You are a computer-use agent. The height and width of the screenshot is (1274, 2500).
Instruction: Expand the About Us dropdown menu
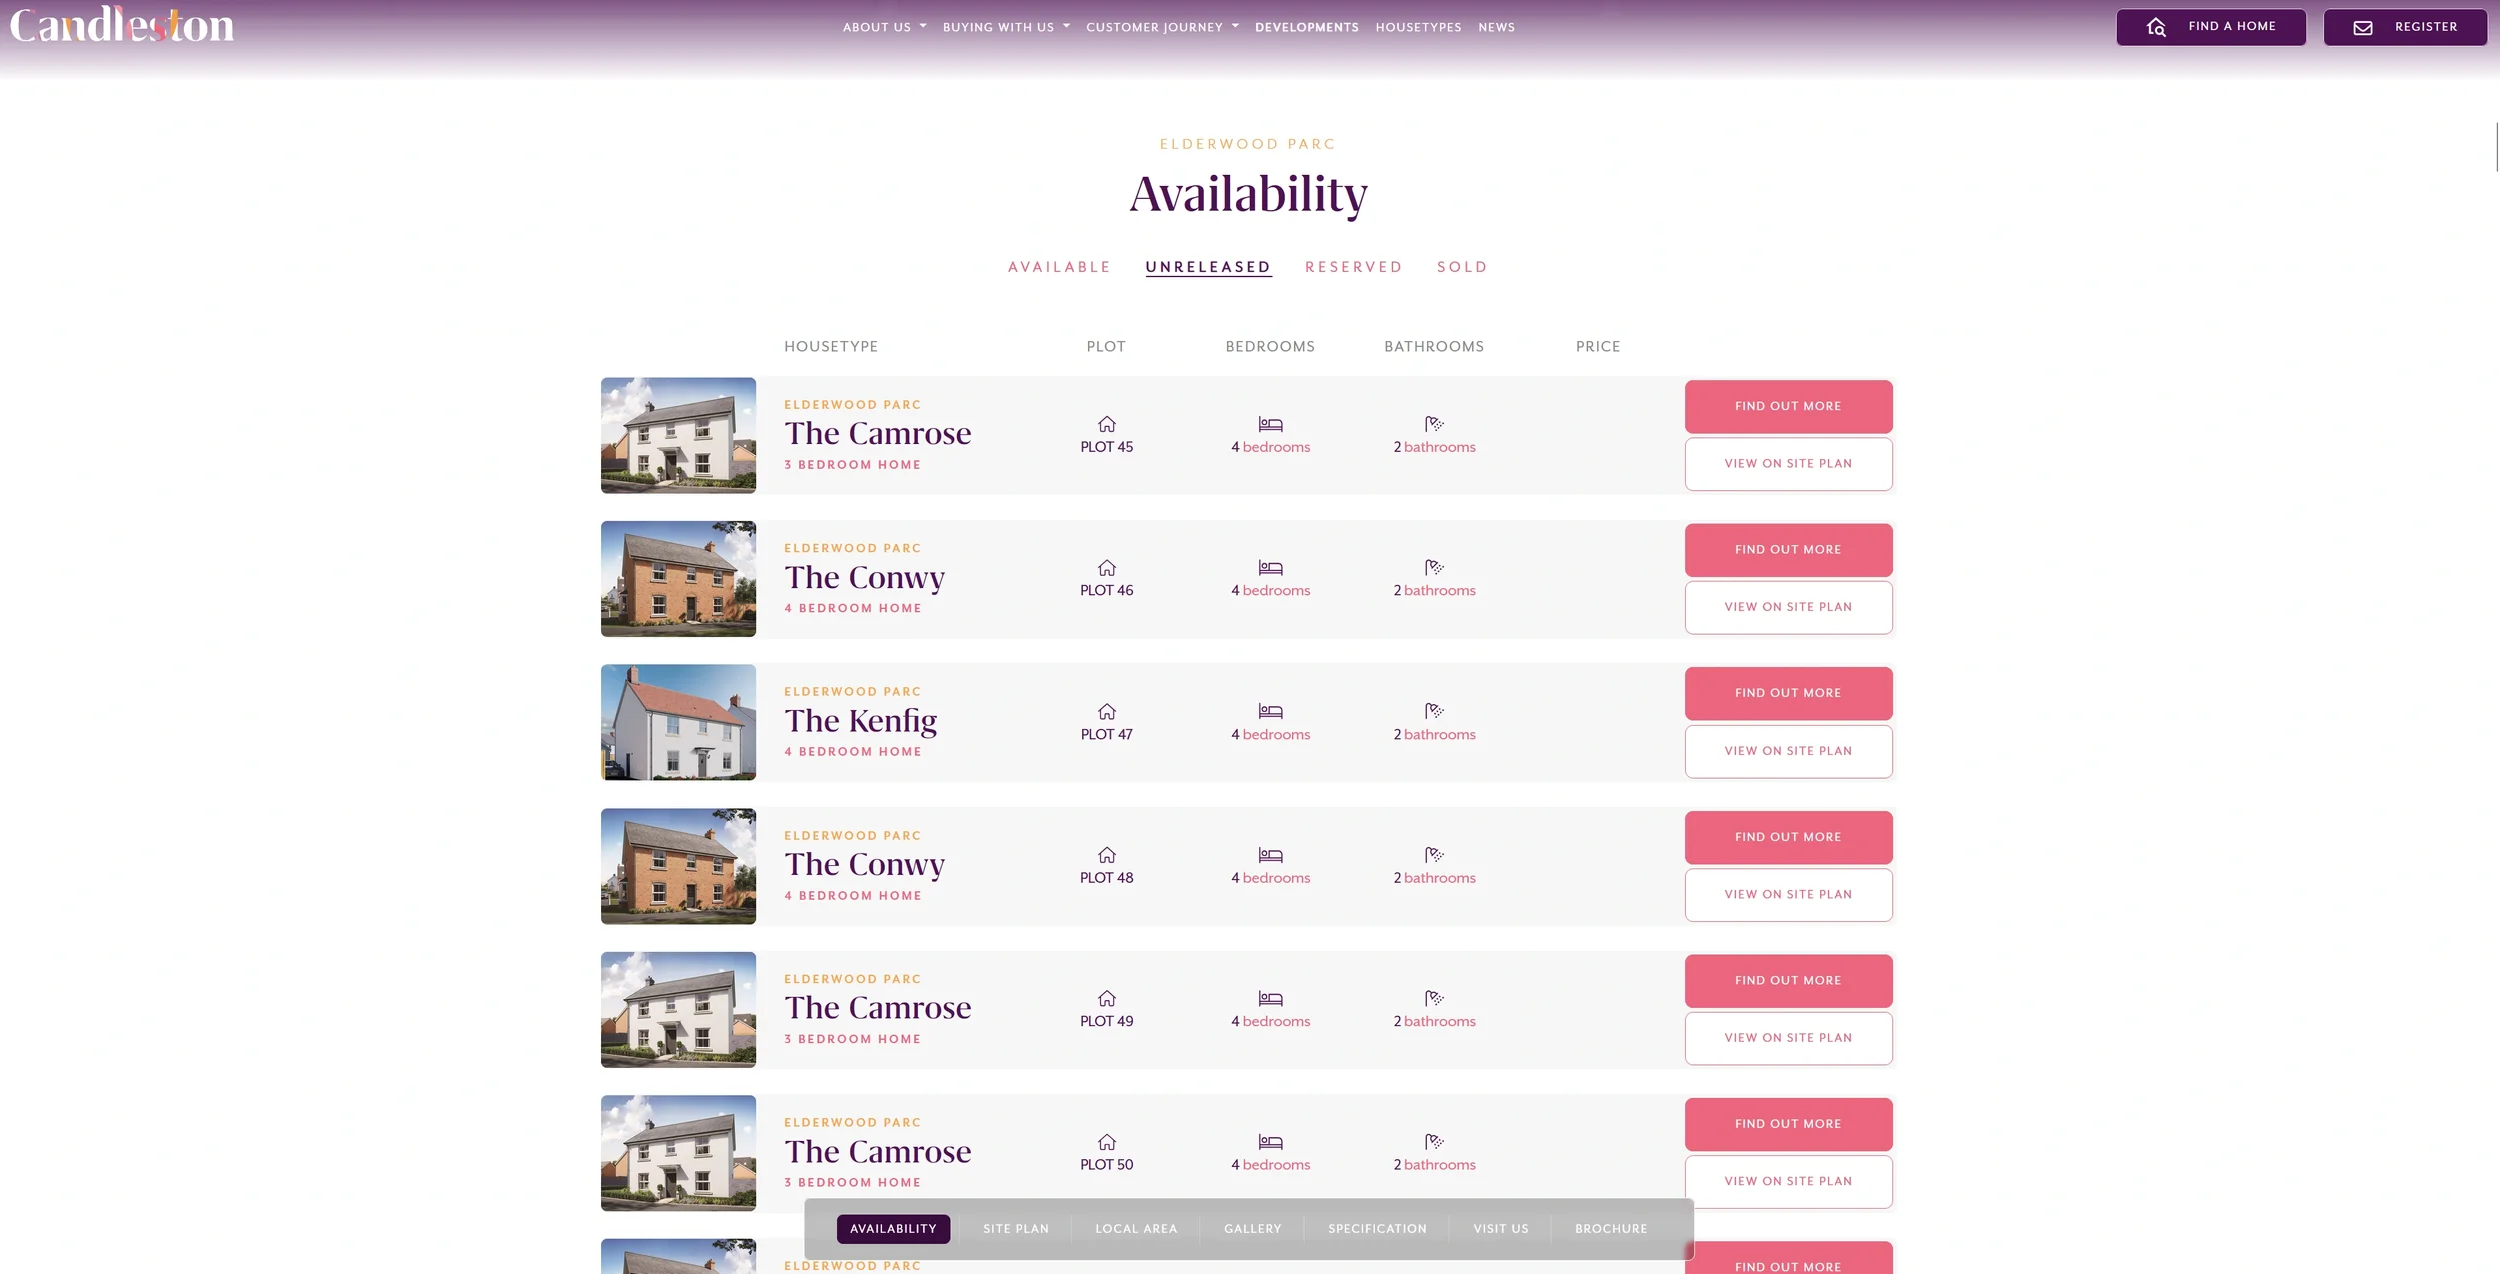884,27
